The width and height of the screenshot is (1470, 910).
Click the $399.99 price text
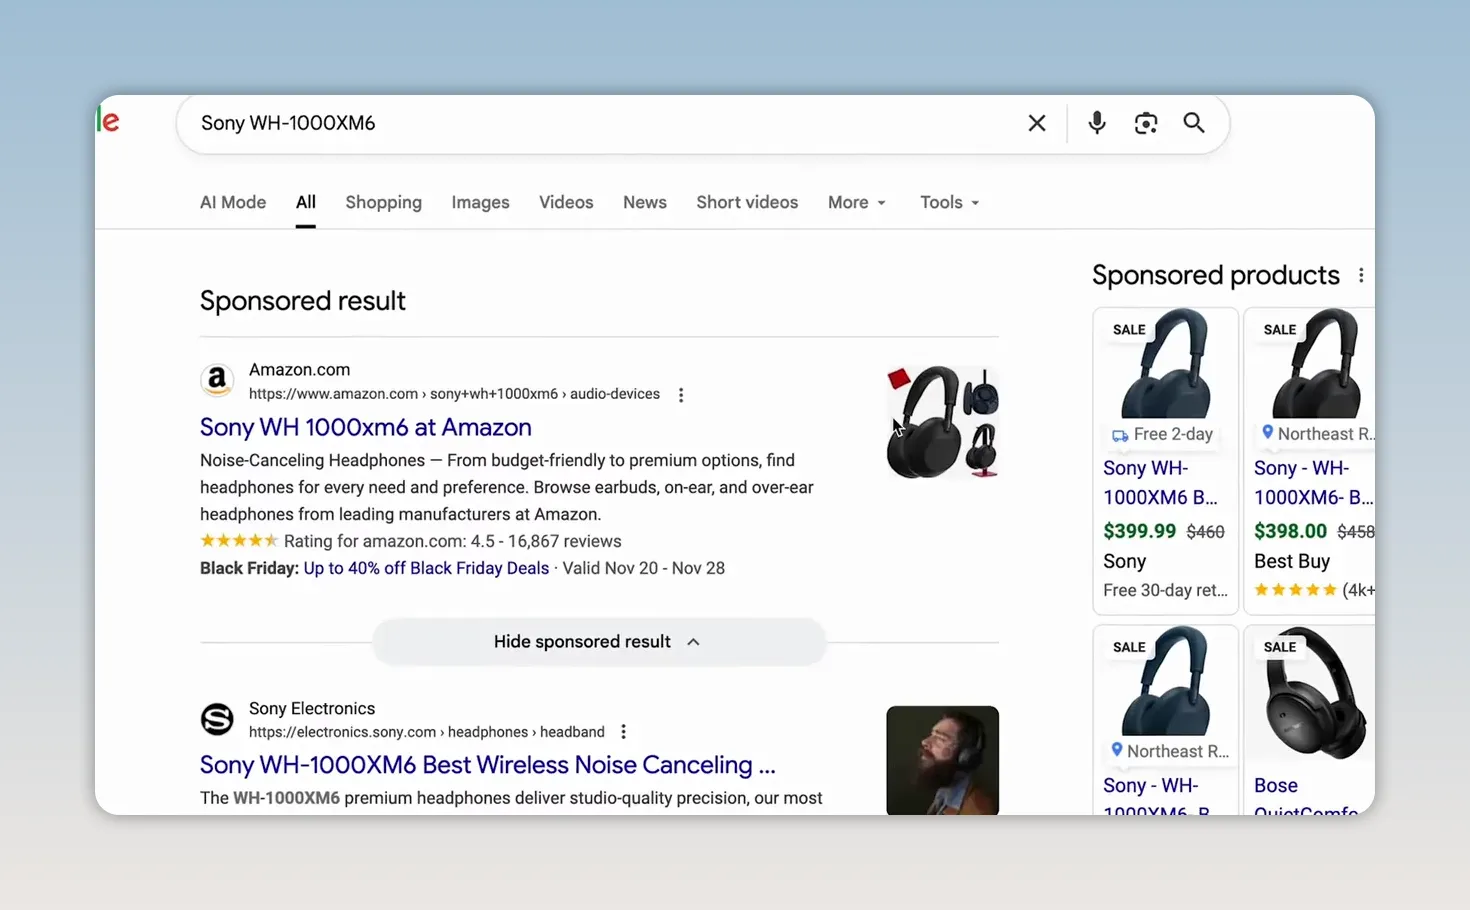pos(1140,531)
